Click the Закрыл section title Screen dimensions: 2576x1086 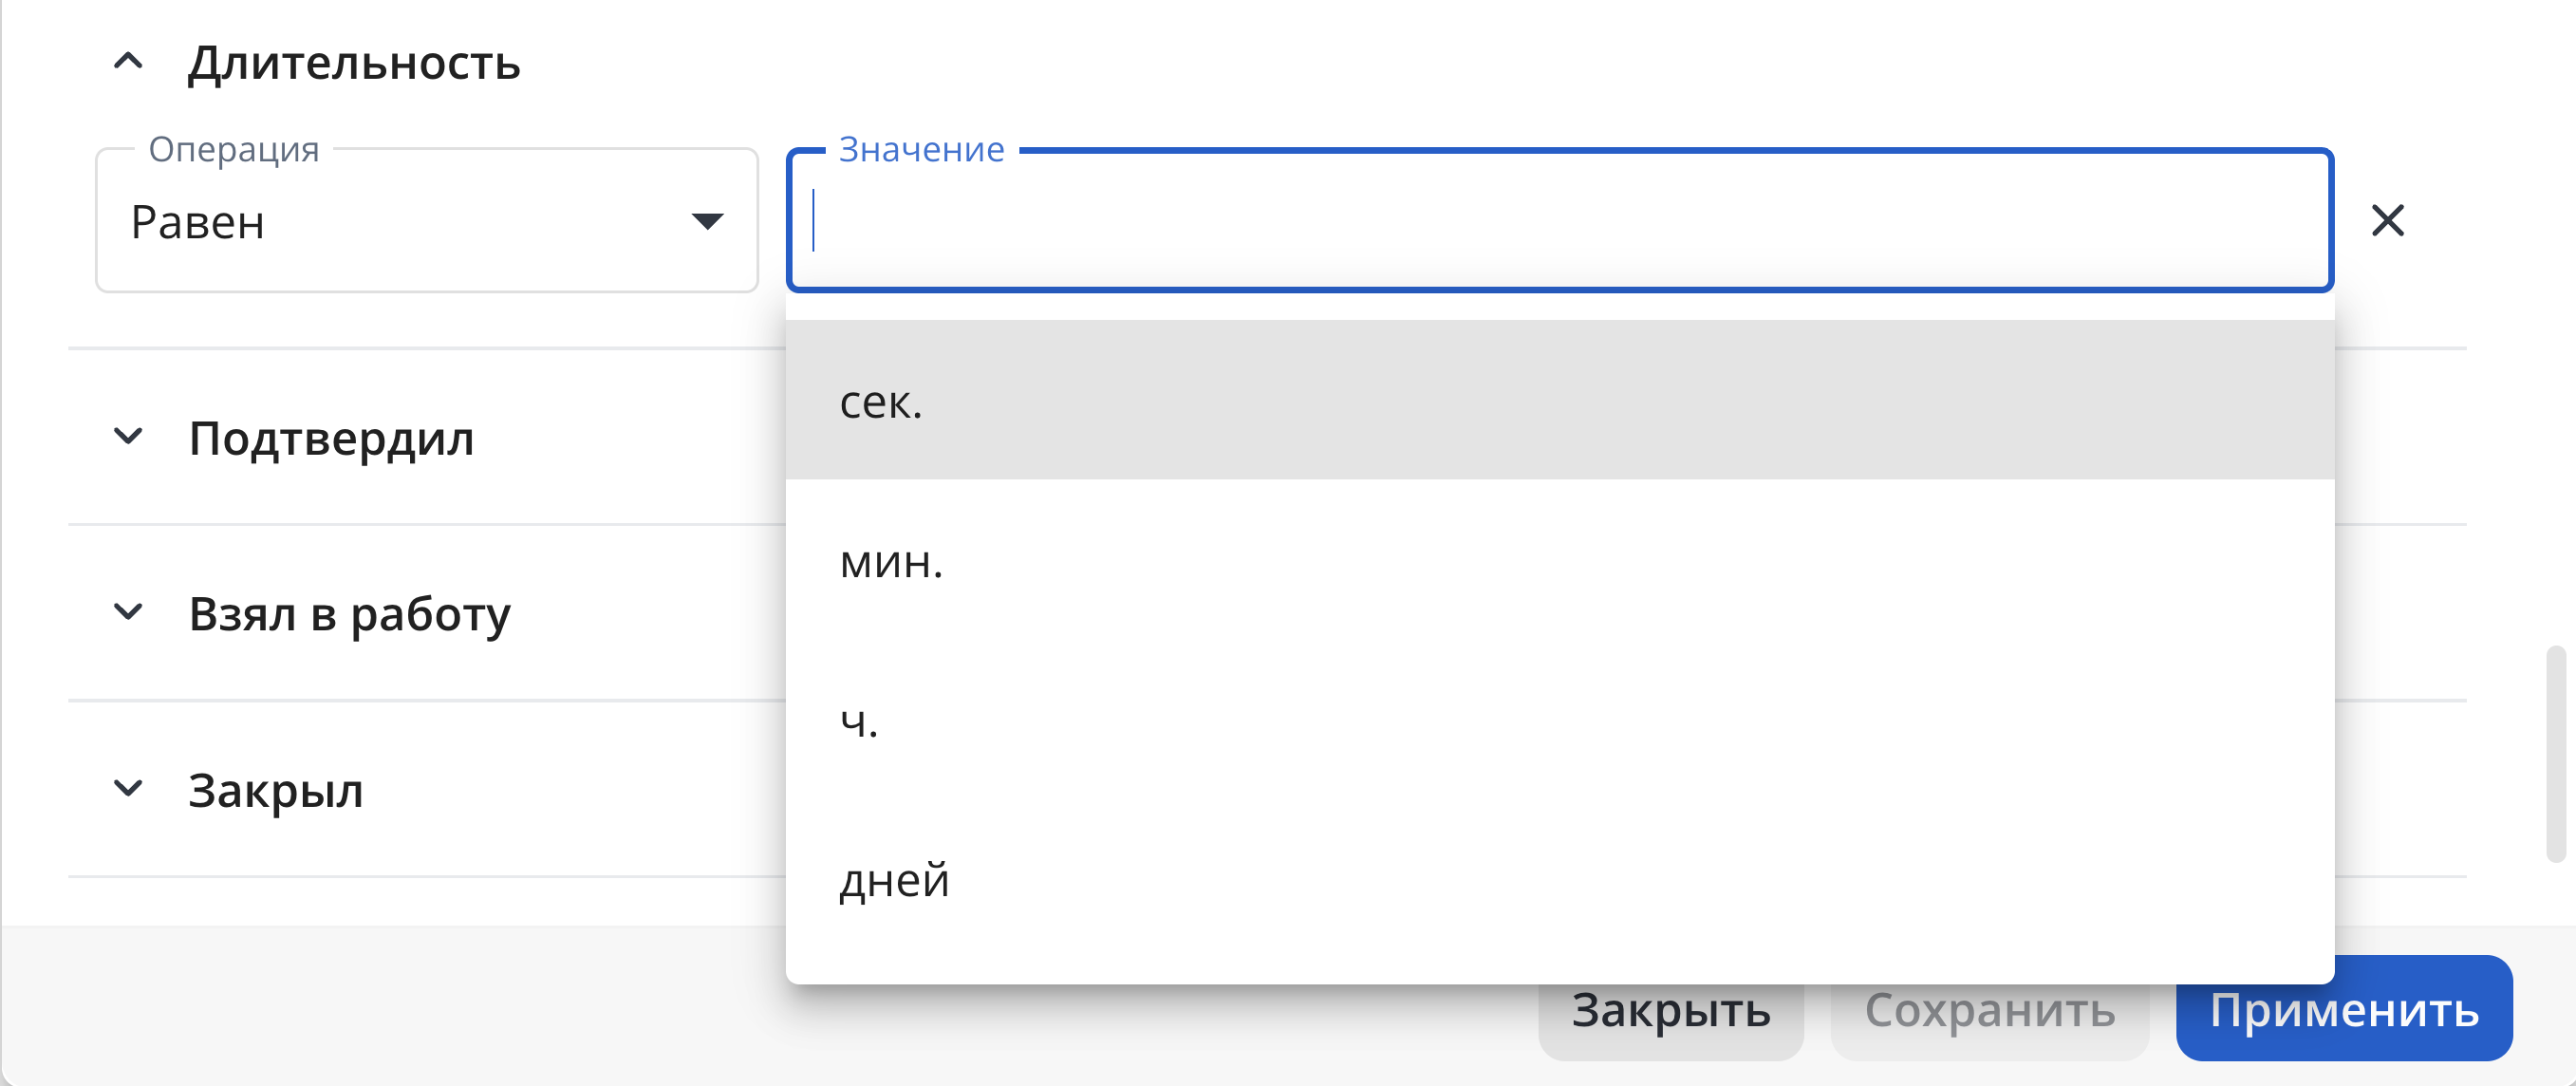tap(275, 790)
